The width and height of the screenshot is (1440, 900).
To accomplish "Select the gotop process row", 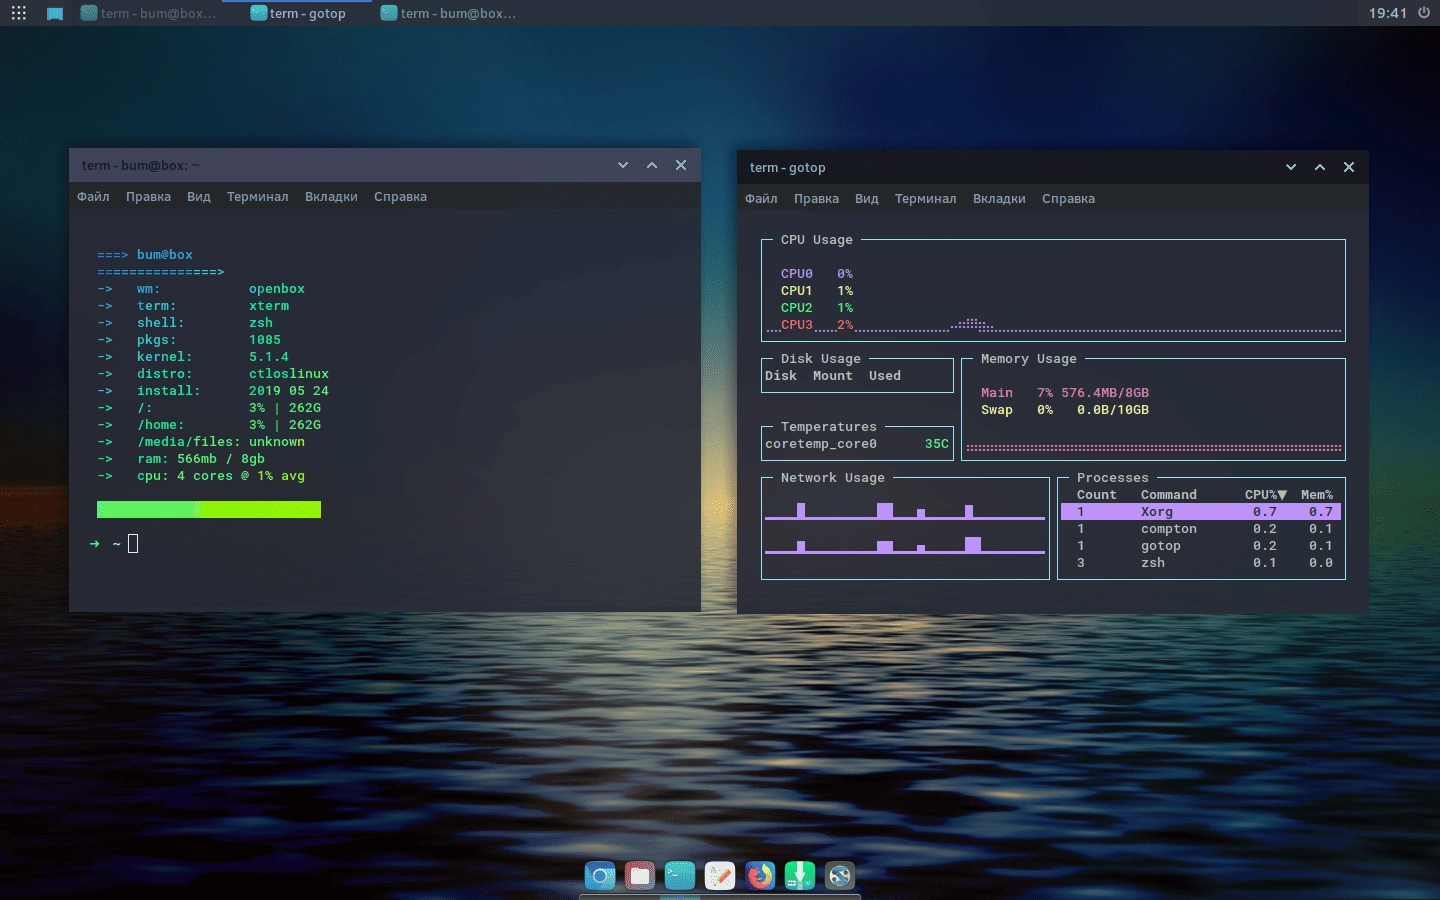I will (1200, 546).
